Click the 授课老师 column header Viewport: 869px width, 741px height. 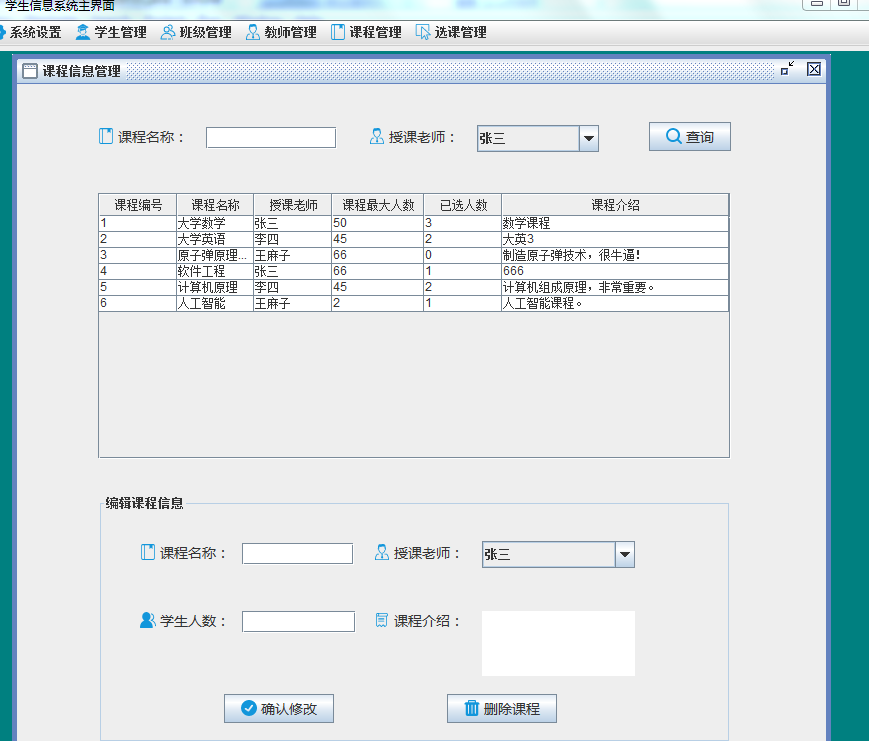[x=293, y=205]
